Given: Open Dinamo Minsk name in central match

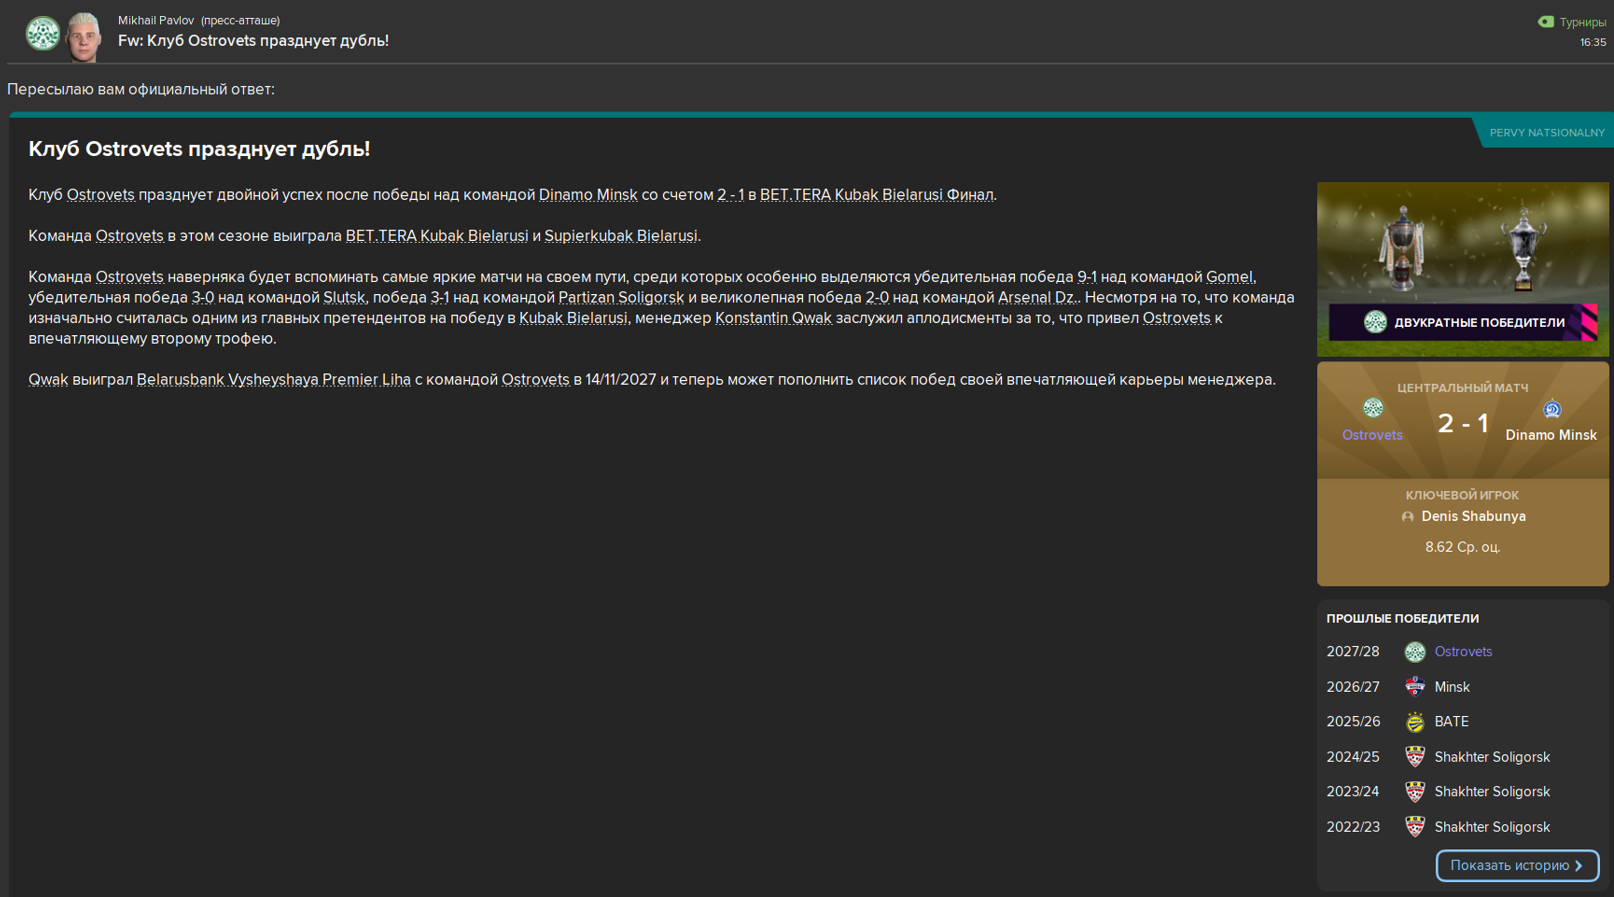Looking at the screenshot, I should click(1551, 435).
